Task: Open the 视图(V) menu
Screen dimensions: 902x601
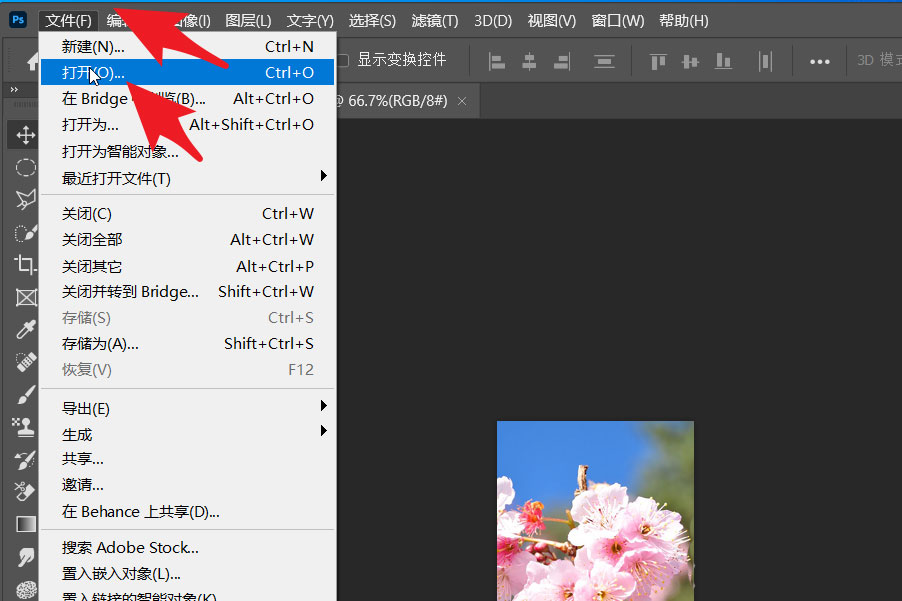Action: point(552,21)
